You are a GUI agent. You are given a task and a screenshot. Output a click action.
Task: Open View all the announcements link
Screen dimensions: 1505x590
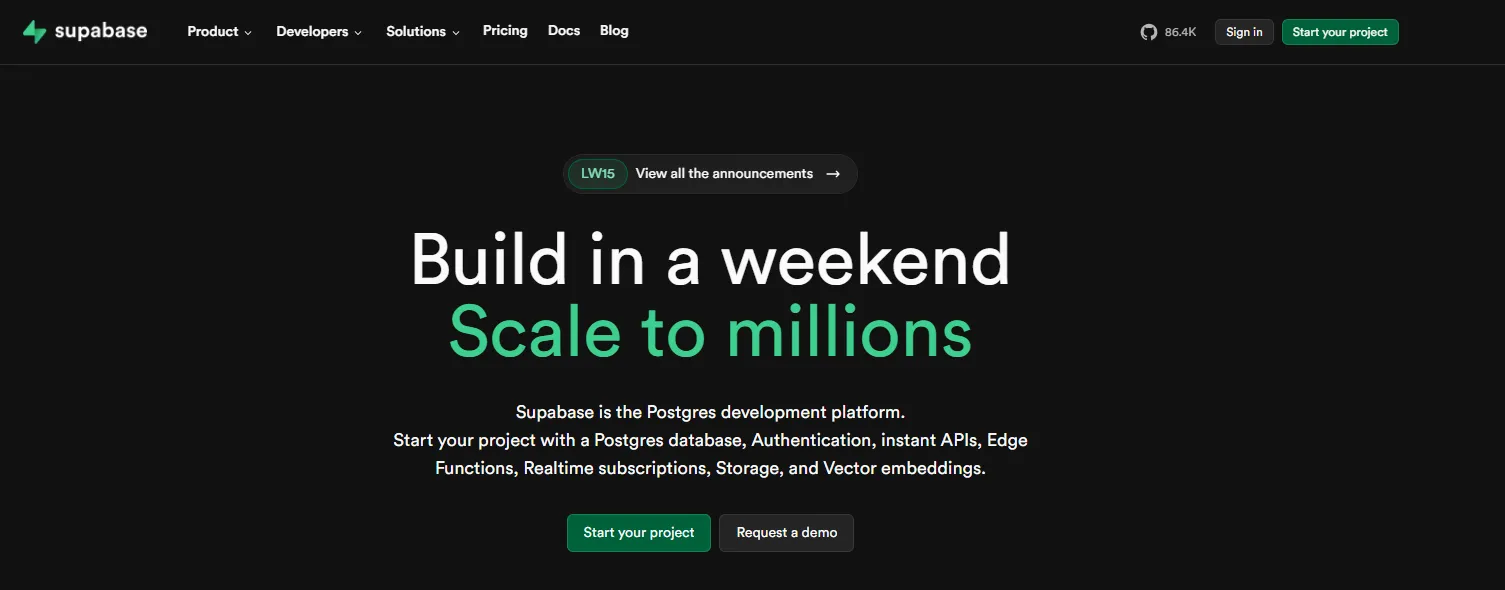(x=724, y=174)
